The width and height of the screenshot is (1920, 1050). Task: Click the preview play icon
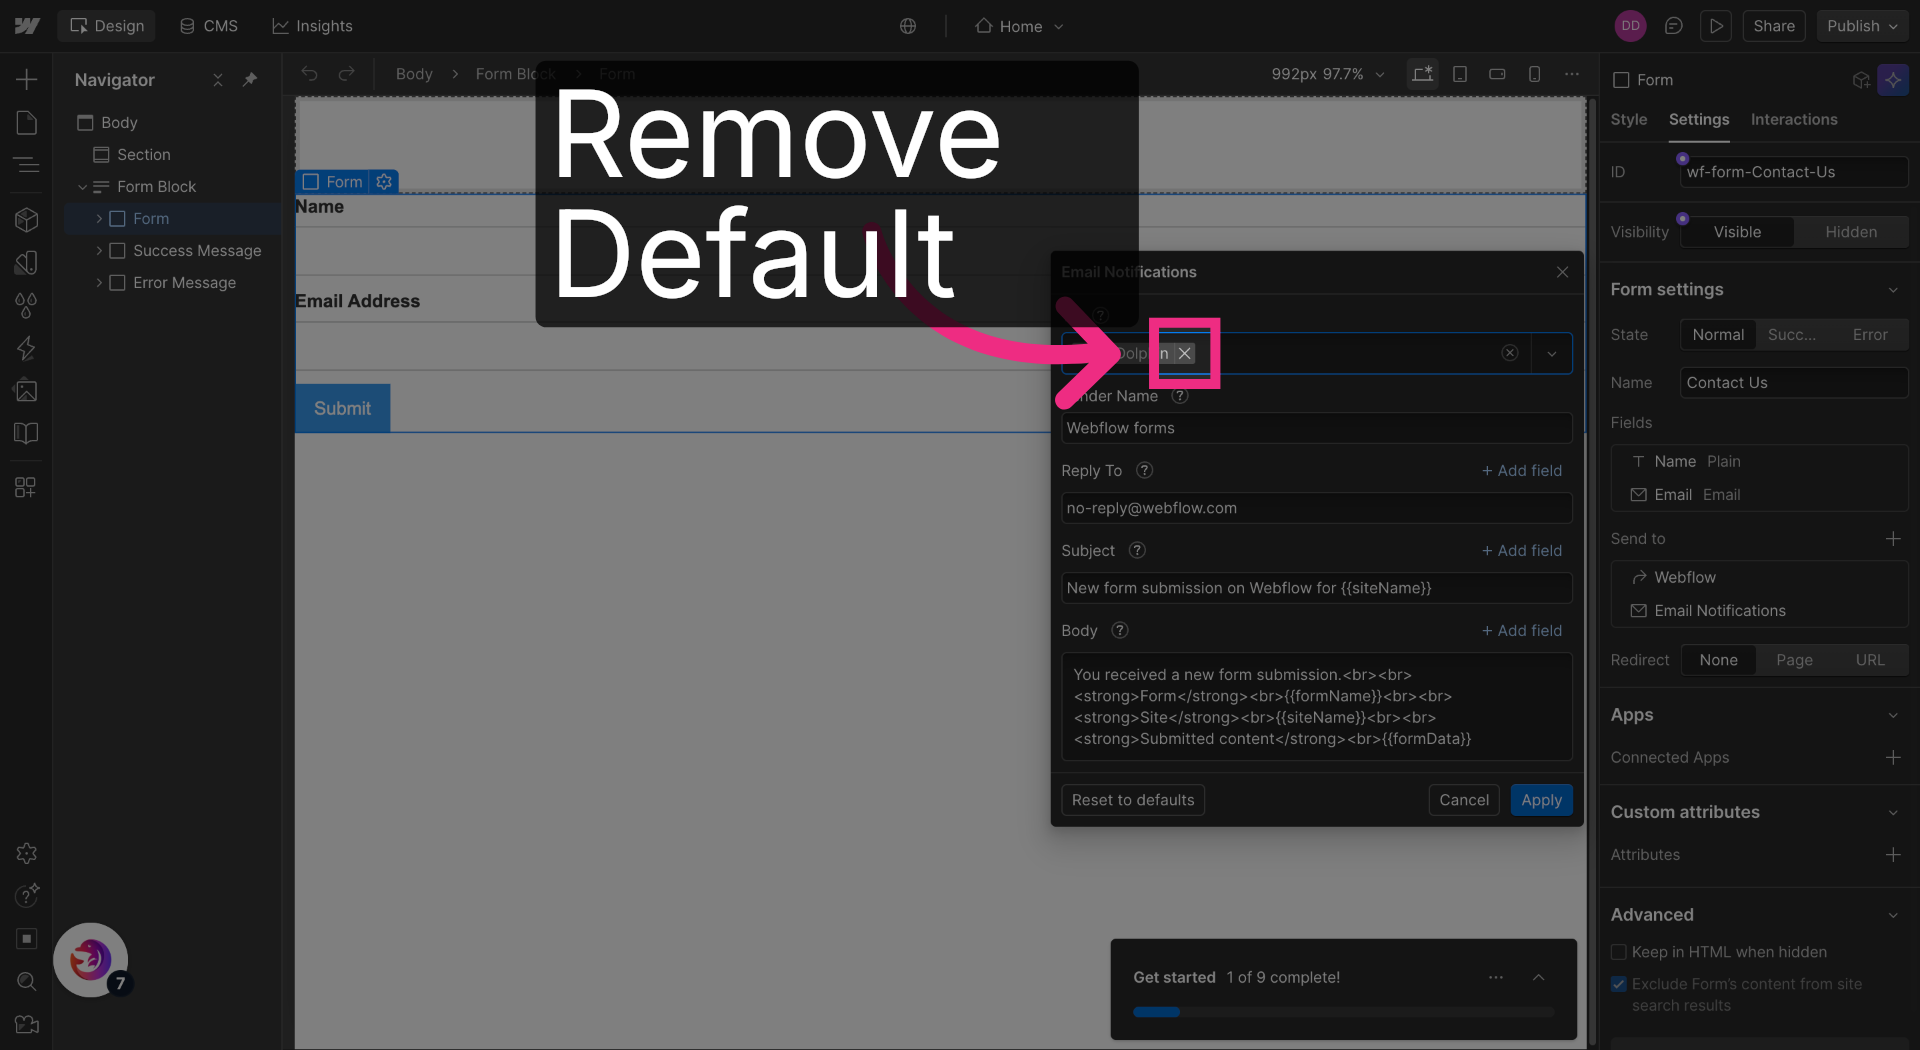tap(1716, 26)
